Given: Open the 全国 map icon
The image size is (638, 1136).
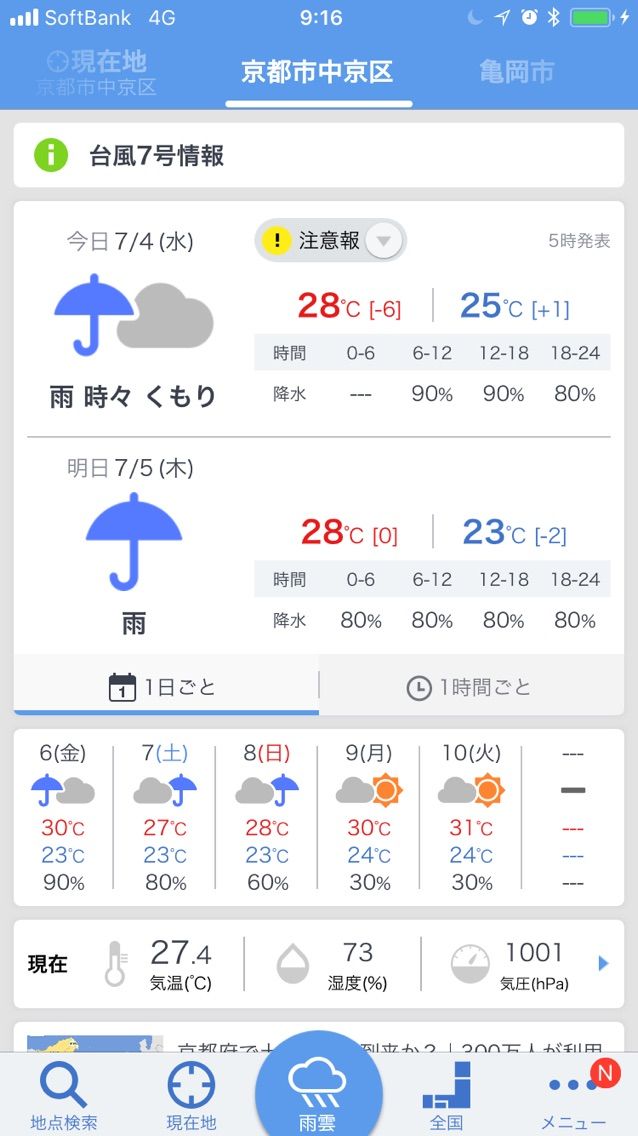Looking at the screenshot, I should (x=446, y=1085).
